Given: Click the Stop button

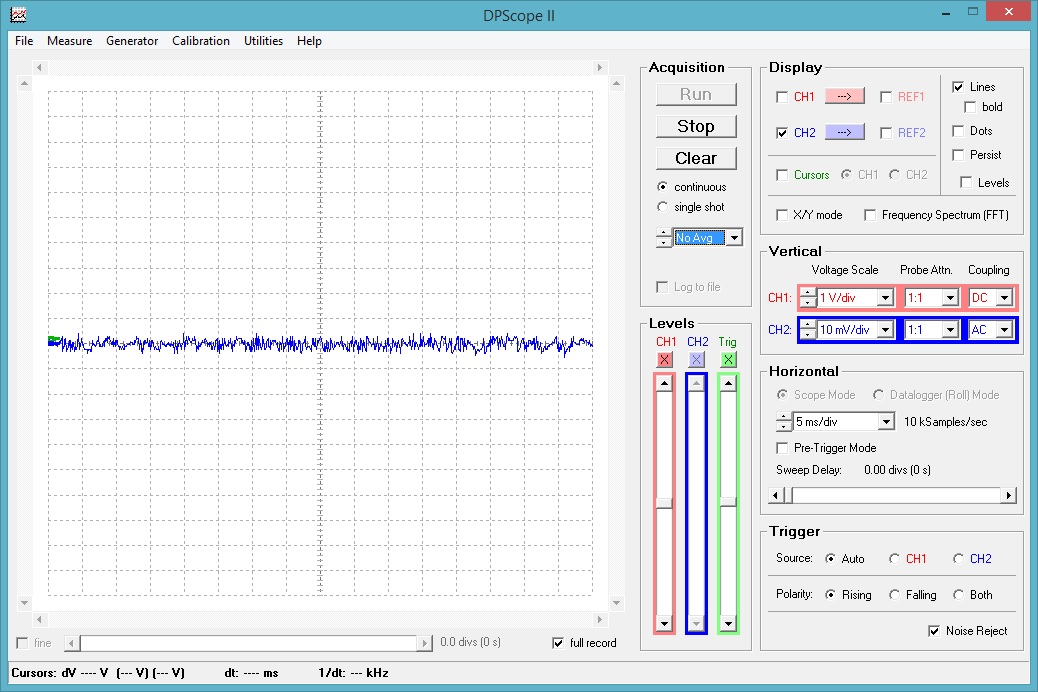Looking at the screenshot, I should tap(696, 126).
